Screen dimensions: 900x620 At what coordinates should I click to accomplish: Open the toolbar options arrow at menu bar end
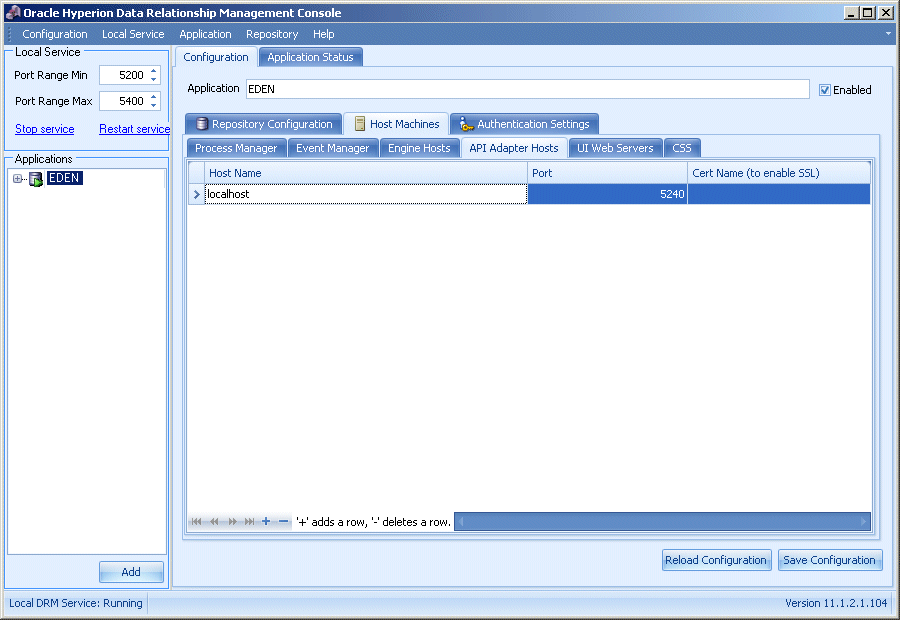[x=888, y=33]
